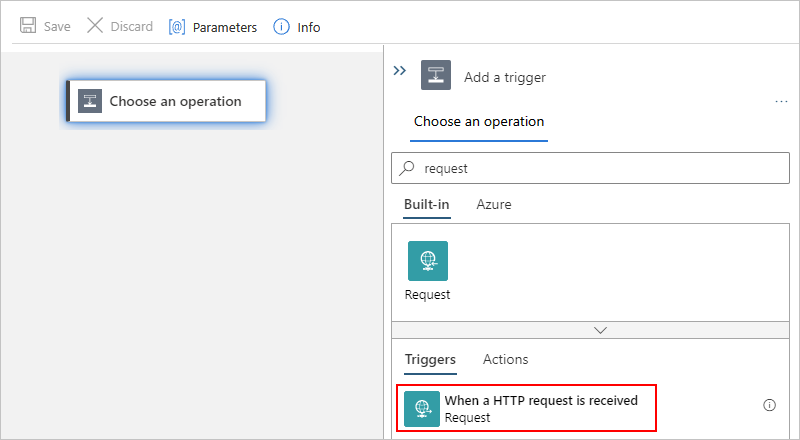Choose 'When a HTTP request is received'
This screenshot has width=800, height=440.
541,401
